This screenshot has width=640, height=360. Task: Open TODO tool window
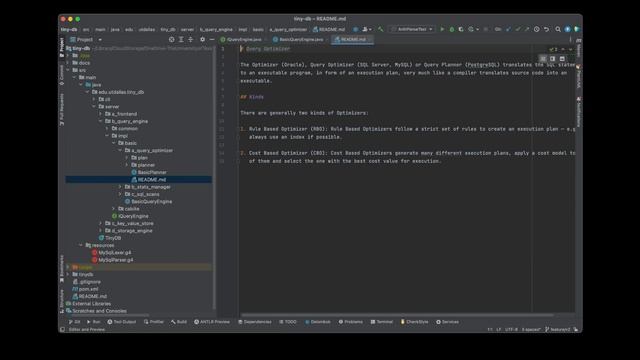click(288, 322)
